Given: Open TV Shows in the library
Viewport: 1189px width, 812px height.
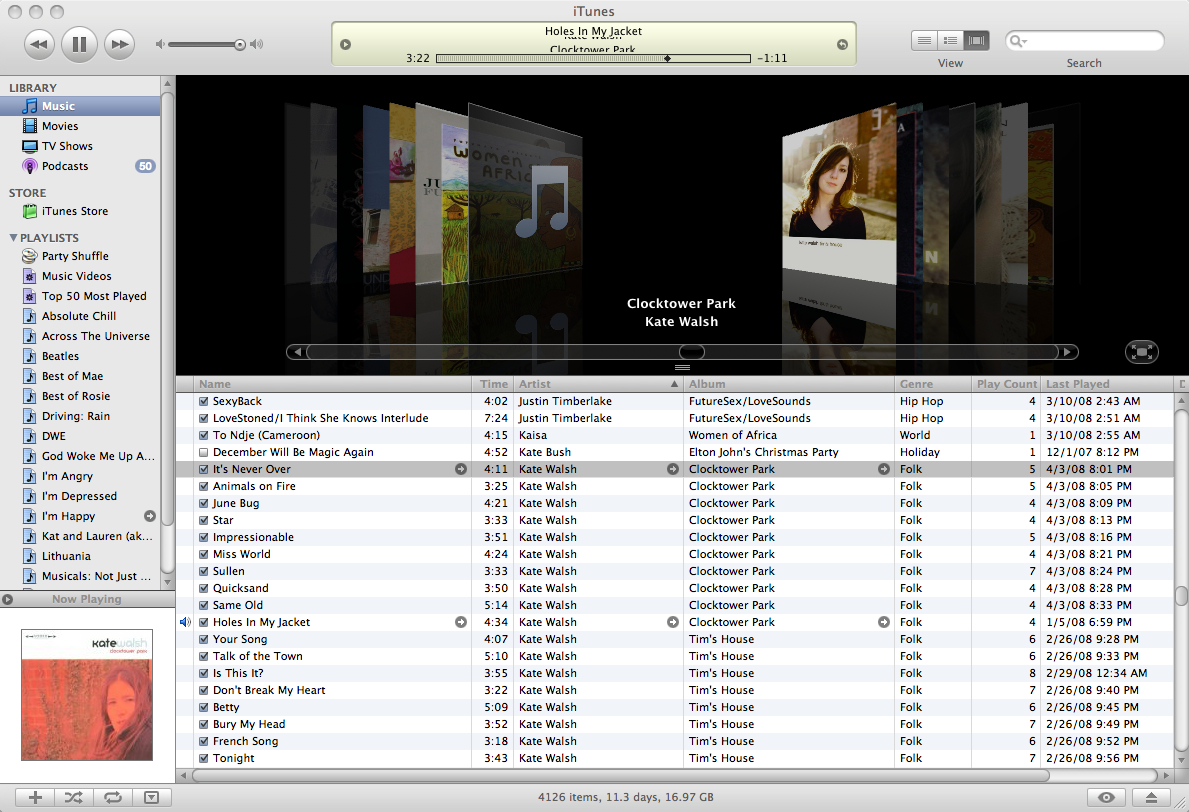Looking at the screenshot, I should (80, 146).
